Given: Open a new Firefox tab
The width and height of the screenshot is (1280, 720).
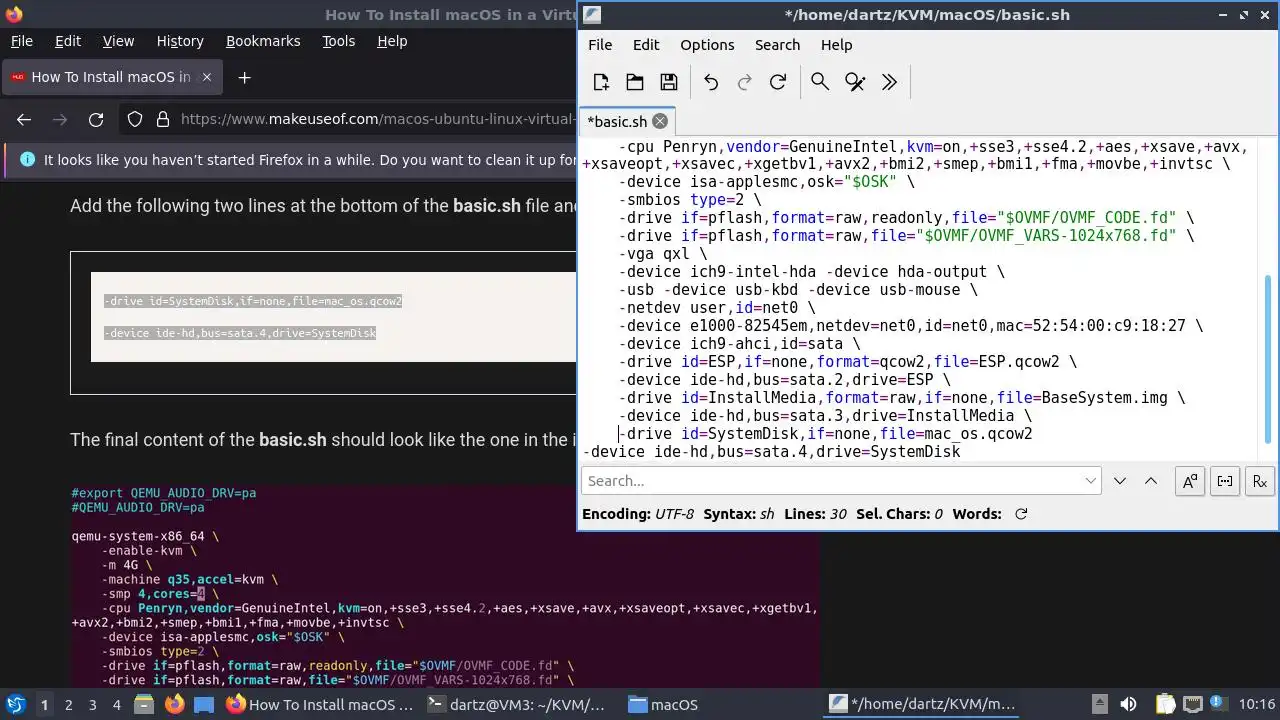Looking at the screenshot, I should click(x=244, y=77).
